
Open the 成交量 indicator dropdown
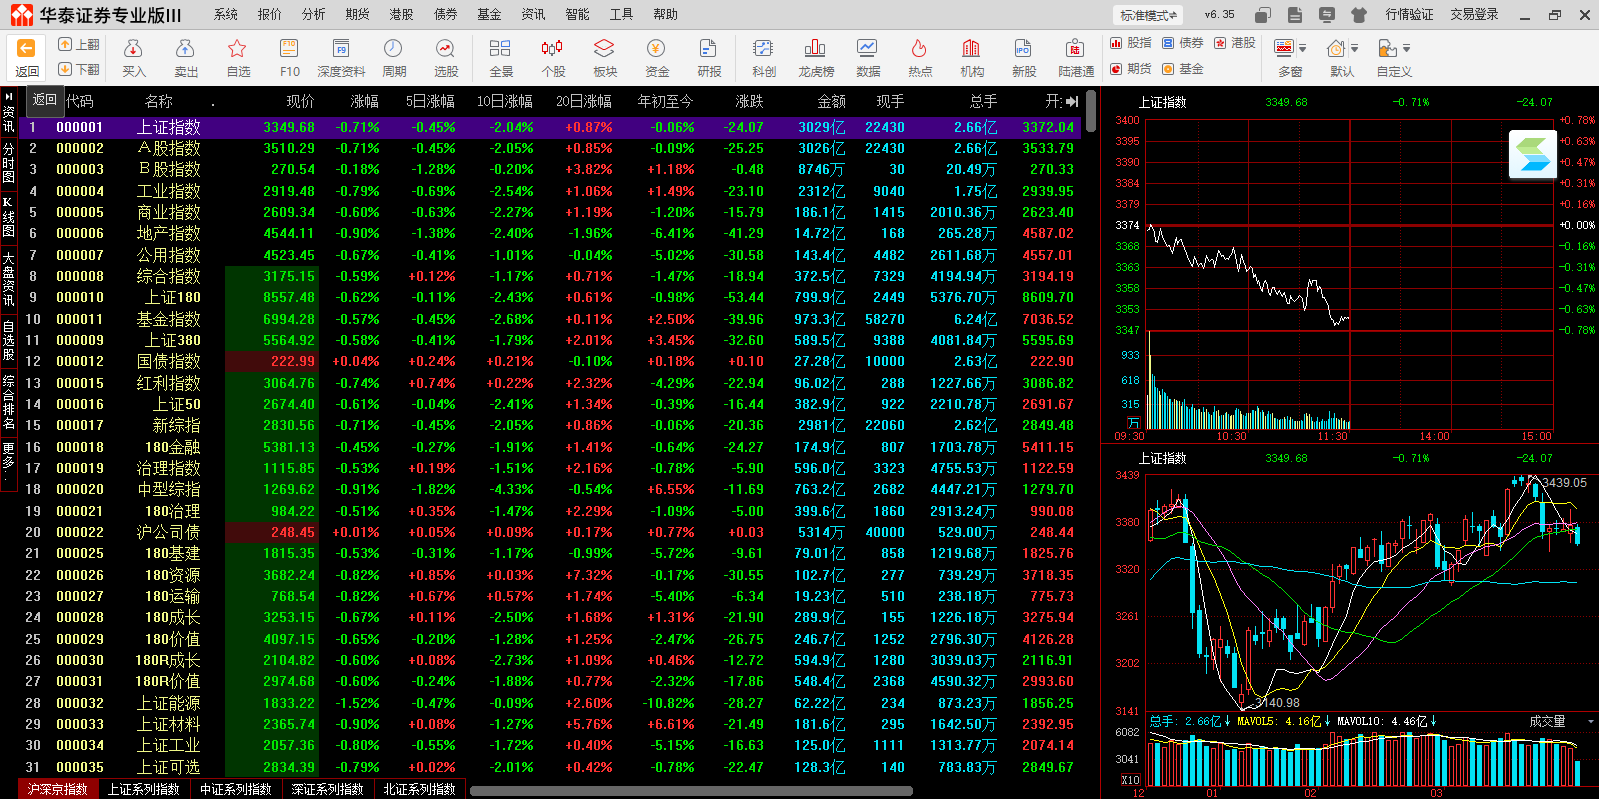(1590, 721)
